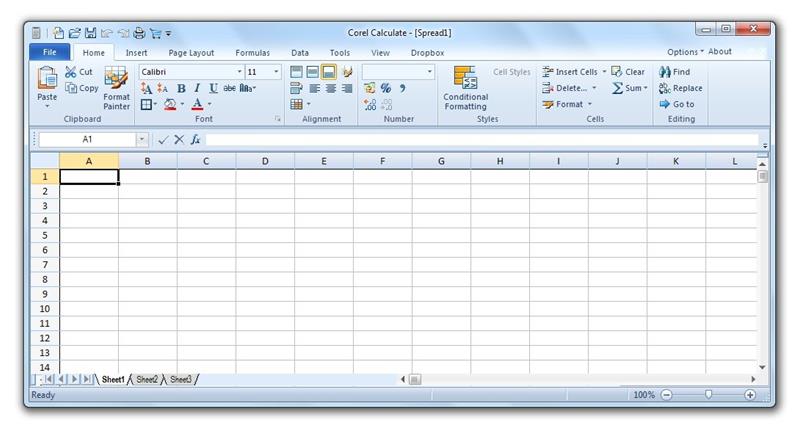This screenshot has width=800, height=436.
Task: Click the Find binoculars icon
Action: pos(665,72)
